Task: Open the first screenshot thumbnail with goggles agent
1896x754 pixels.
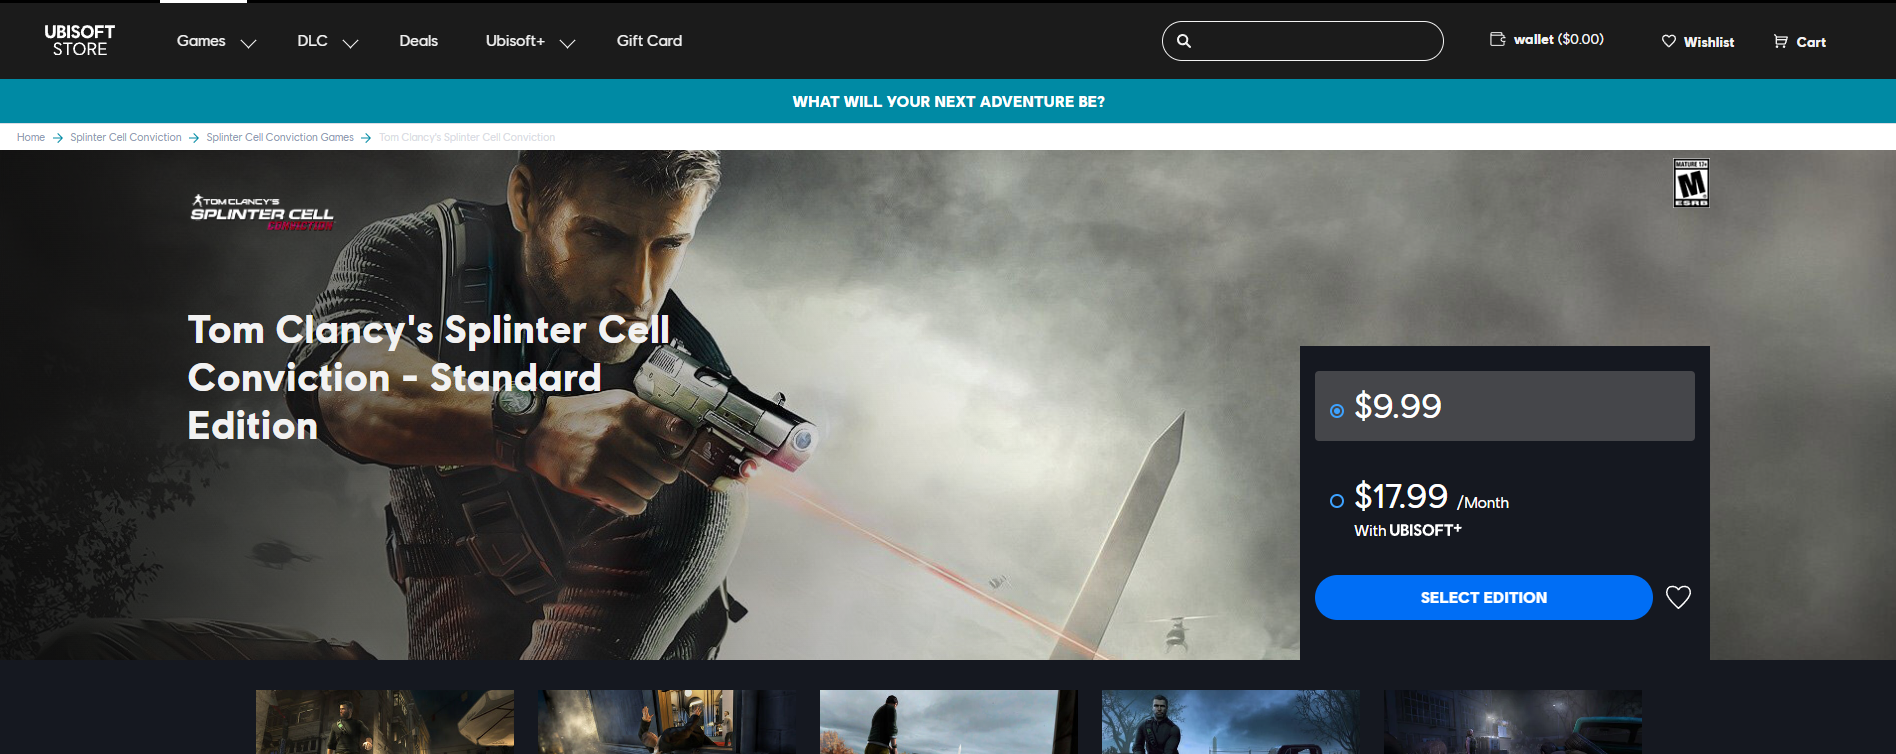Action: 385,722
